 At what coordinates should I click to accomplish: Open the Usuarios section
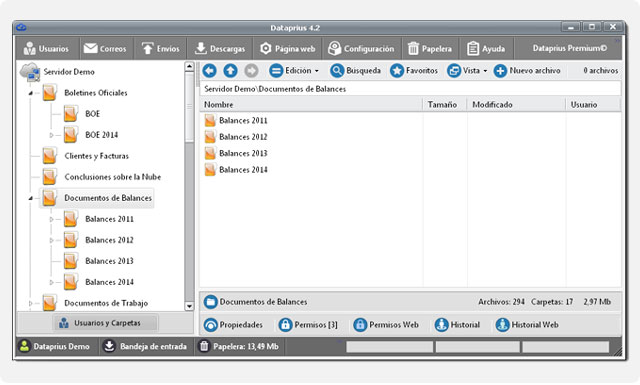pos(46,49)
